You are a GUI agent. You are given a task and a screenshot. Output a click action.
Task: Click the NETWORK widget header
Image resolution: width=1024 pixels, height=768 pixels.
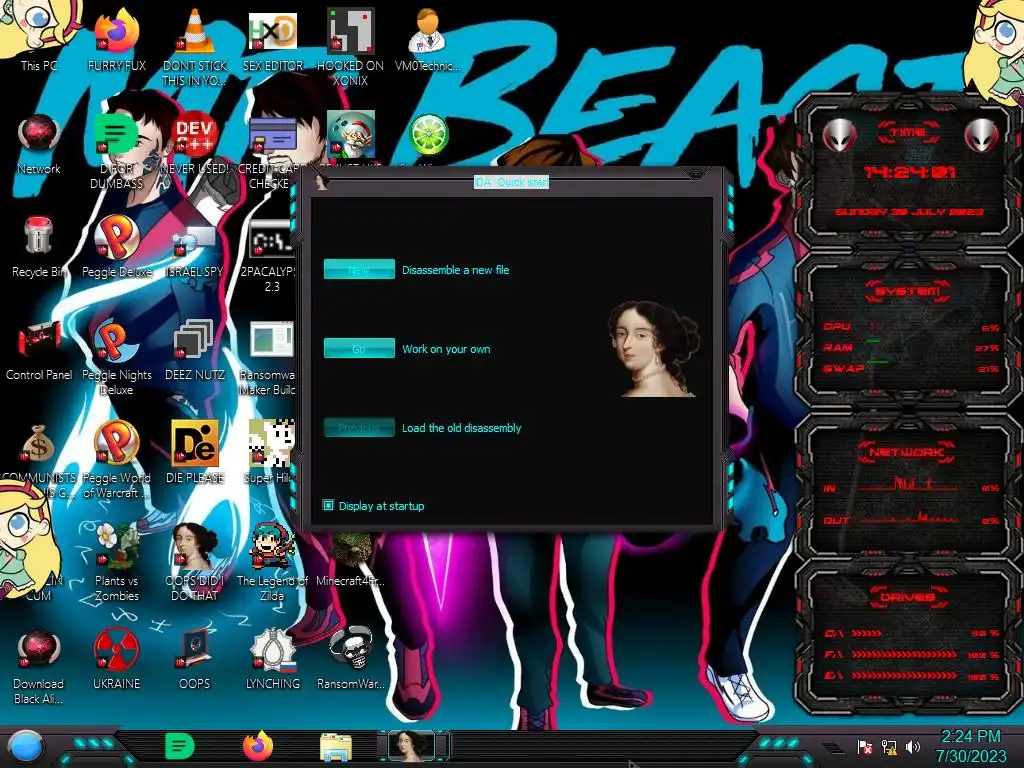pyautogui.click(x=908, y=451)
